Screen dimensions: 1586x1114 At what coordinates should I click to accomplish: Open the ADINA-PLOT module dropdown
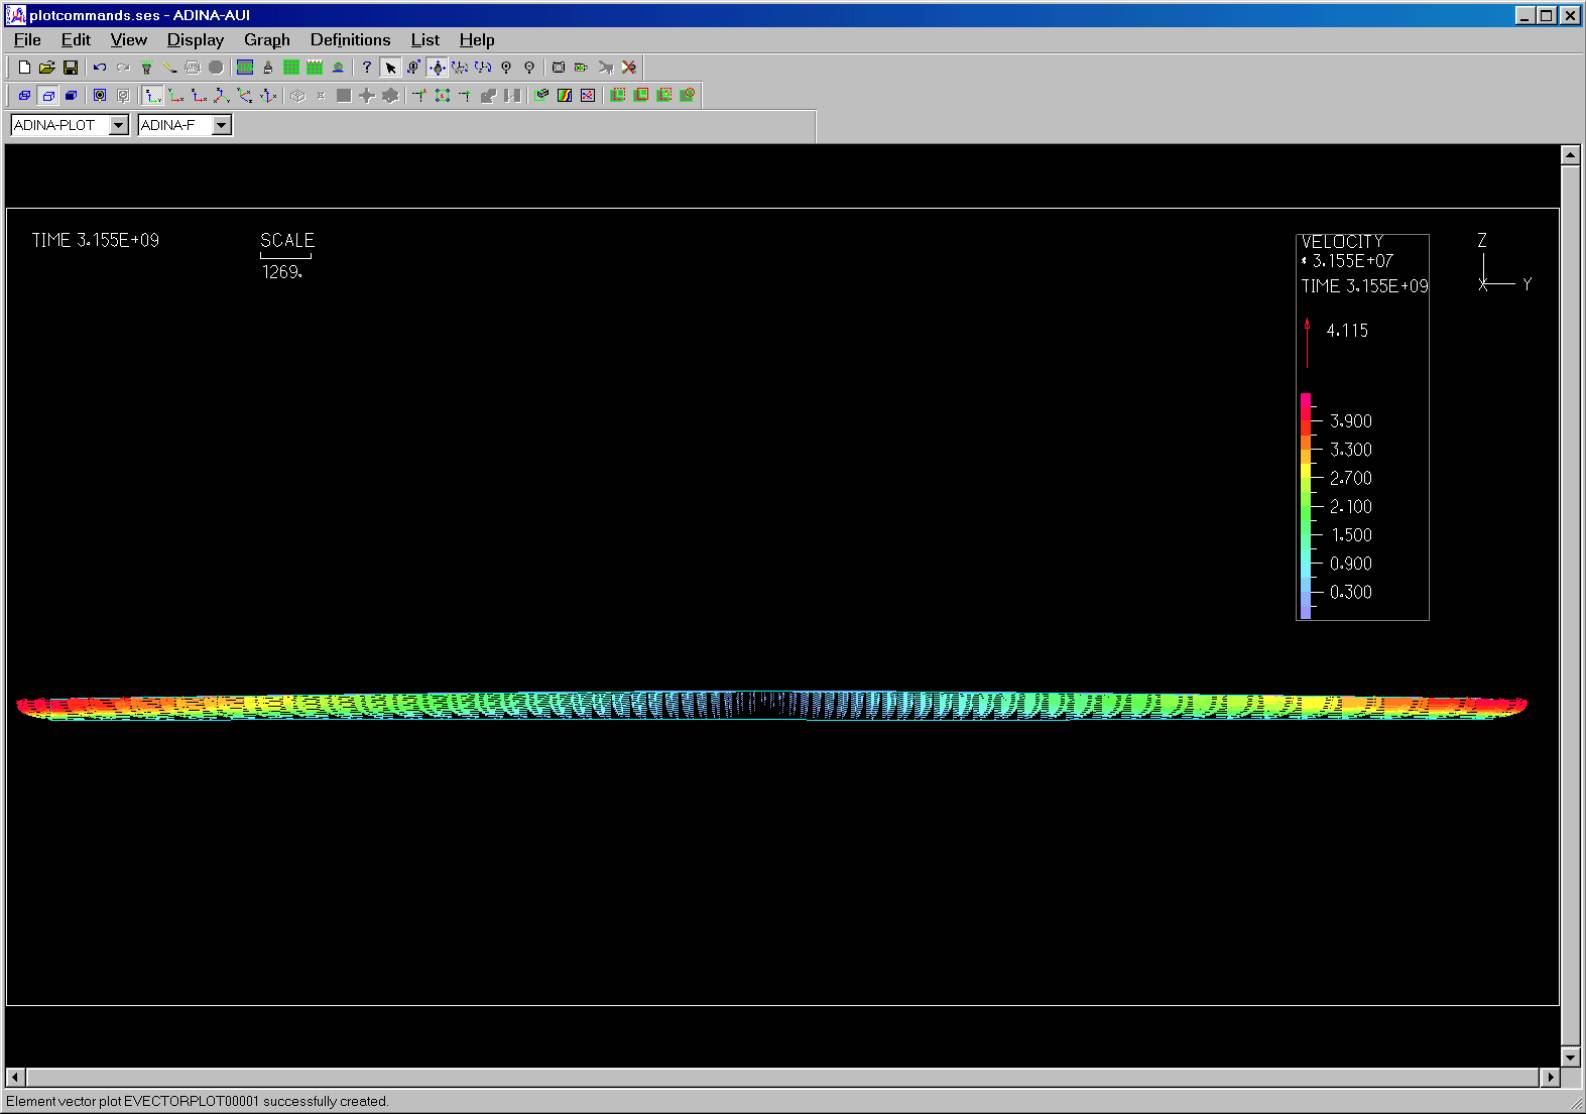click(119, 125)
